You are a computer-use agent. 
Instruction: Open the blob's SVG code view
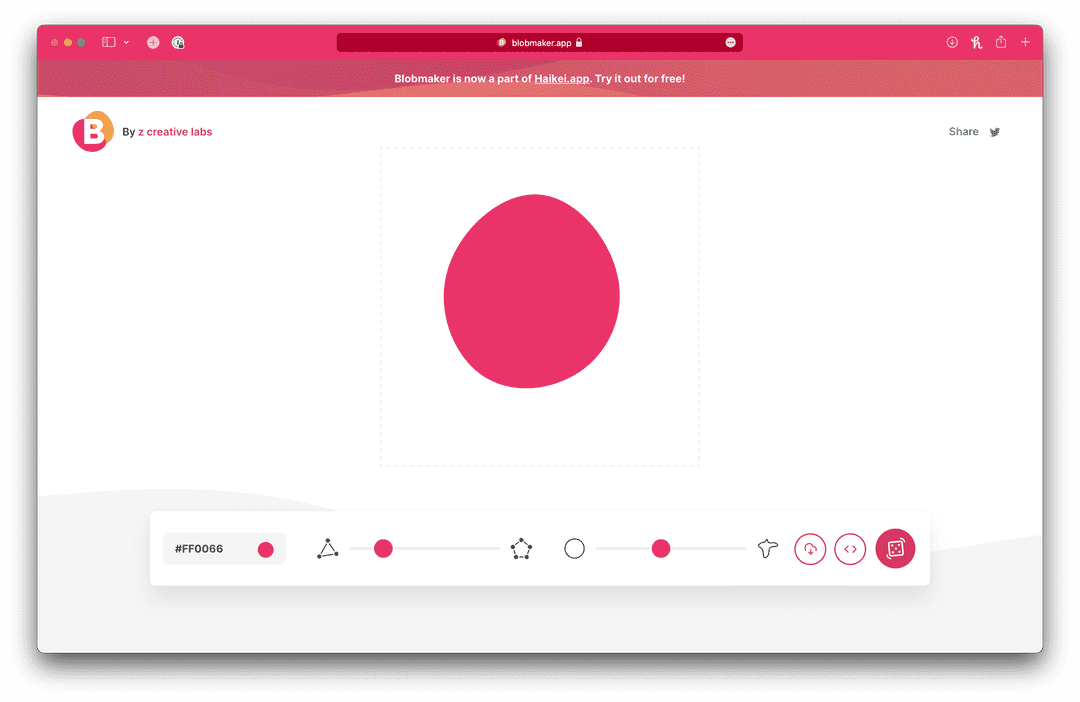[x=850, y=548]
